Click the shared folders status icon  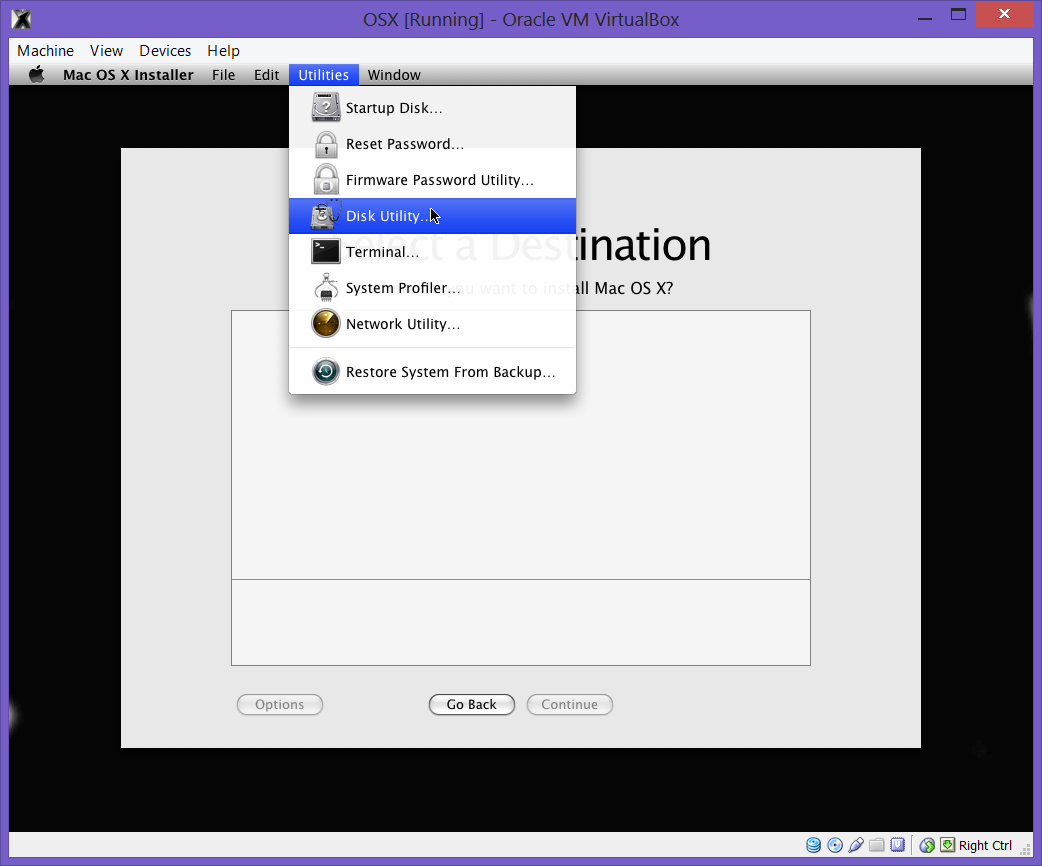tap(877, 845)
